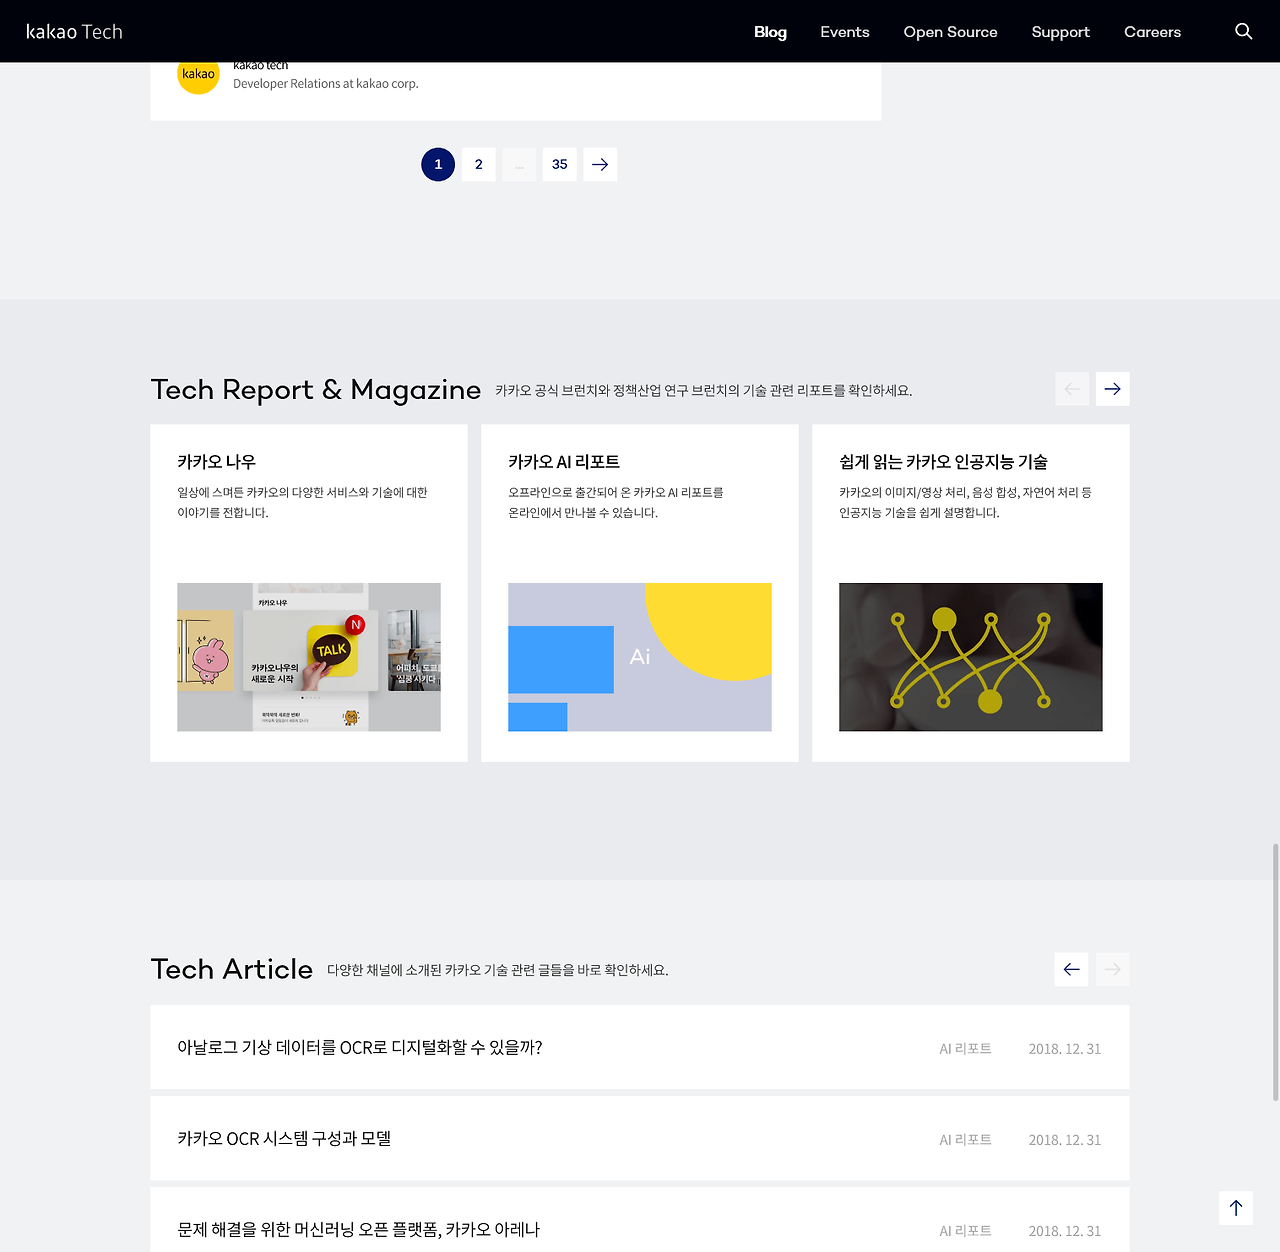The height and width of the screenshot is (1252, 1280).
Task: Open the Open Source menu
Action: (x=950, y=32)
